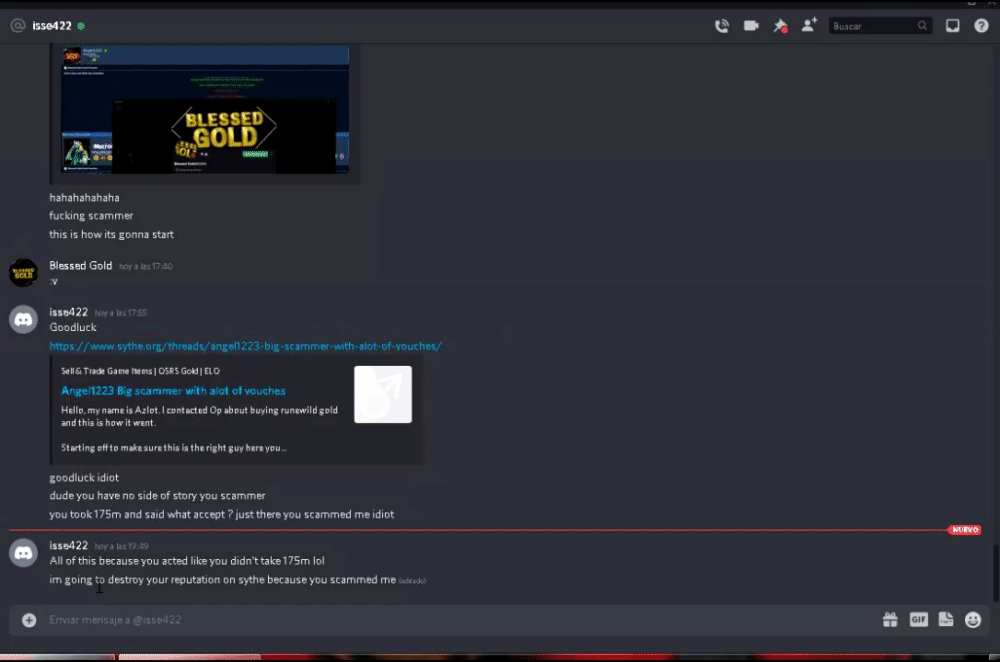The height and width of the screenshot is (662, 1000).
Task: Click the chat scrollbar thumb
Action: pos(996,573)
